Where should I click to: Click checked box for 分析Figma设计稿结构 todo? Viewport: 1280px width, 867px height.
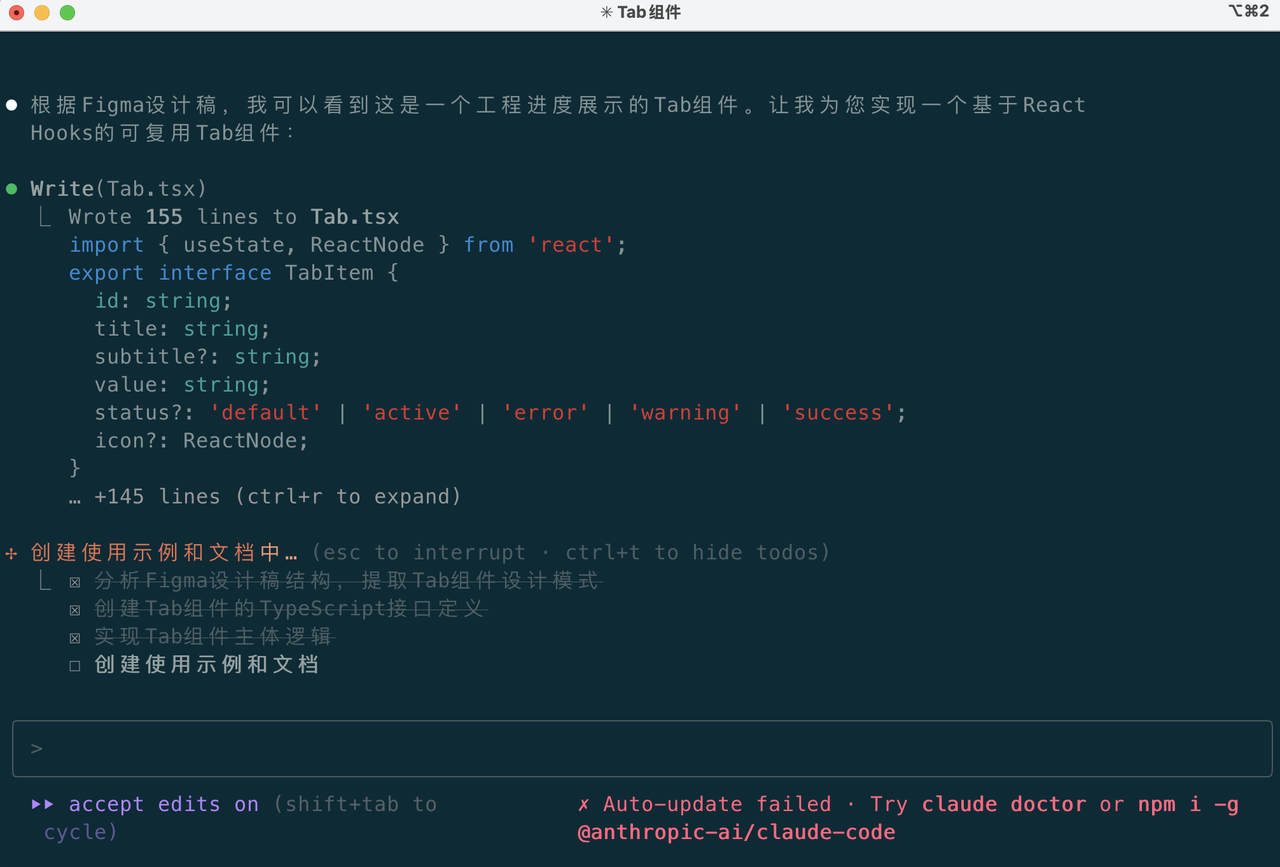[75, 582]
